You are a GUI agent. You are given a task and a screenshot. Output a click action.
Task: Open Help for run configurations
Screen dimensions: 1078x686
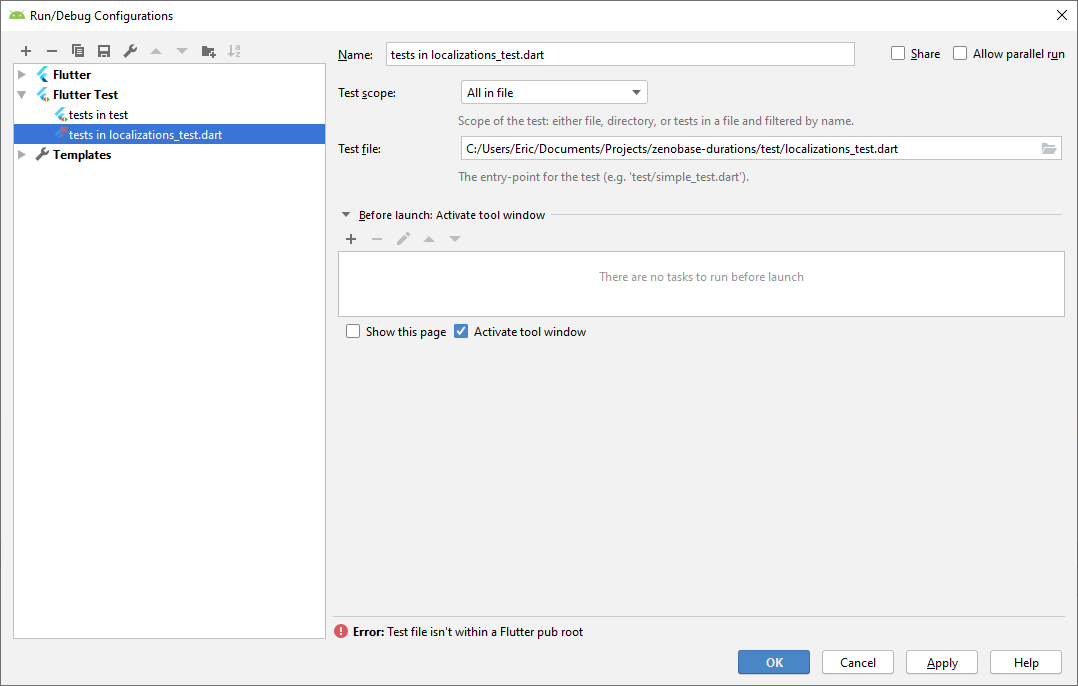point(1025,662)
